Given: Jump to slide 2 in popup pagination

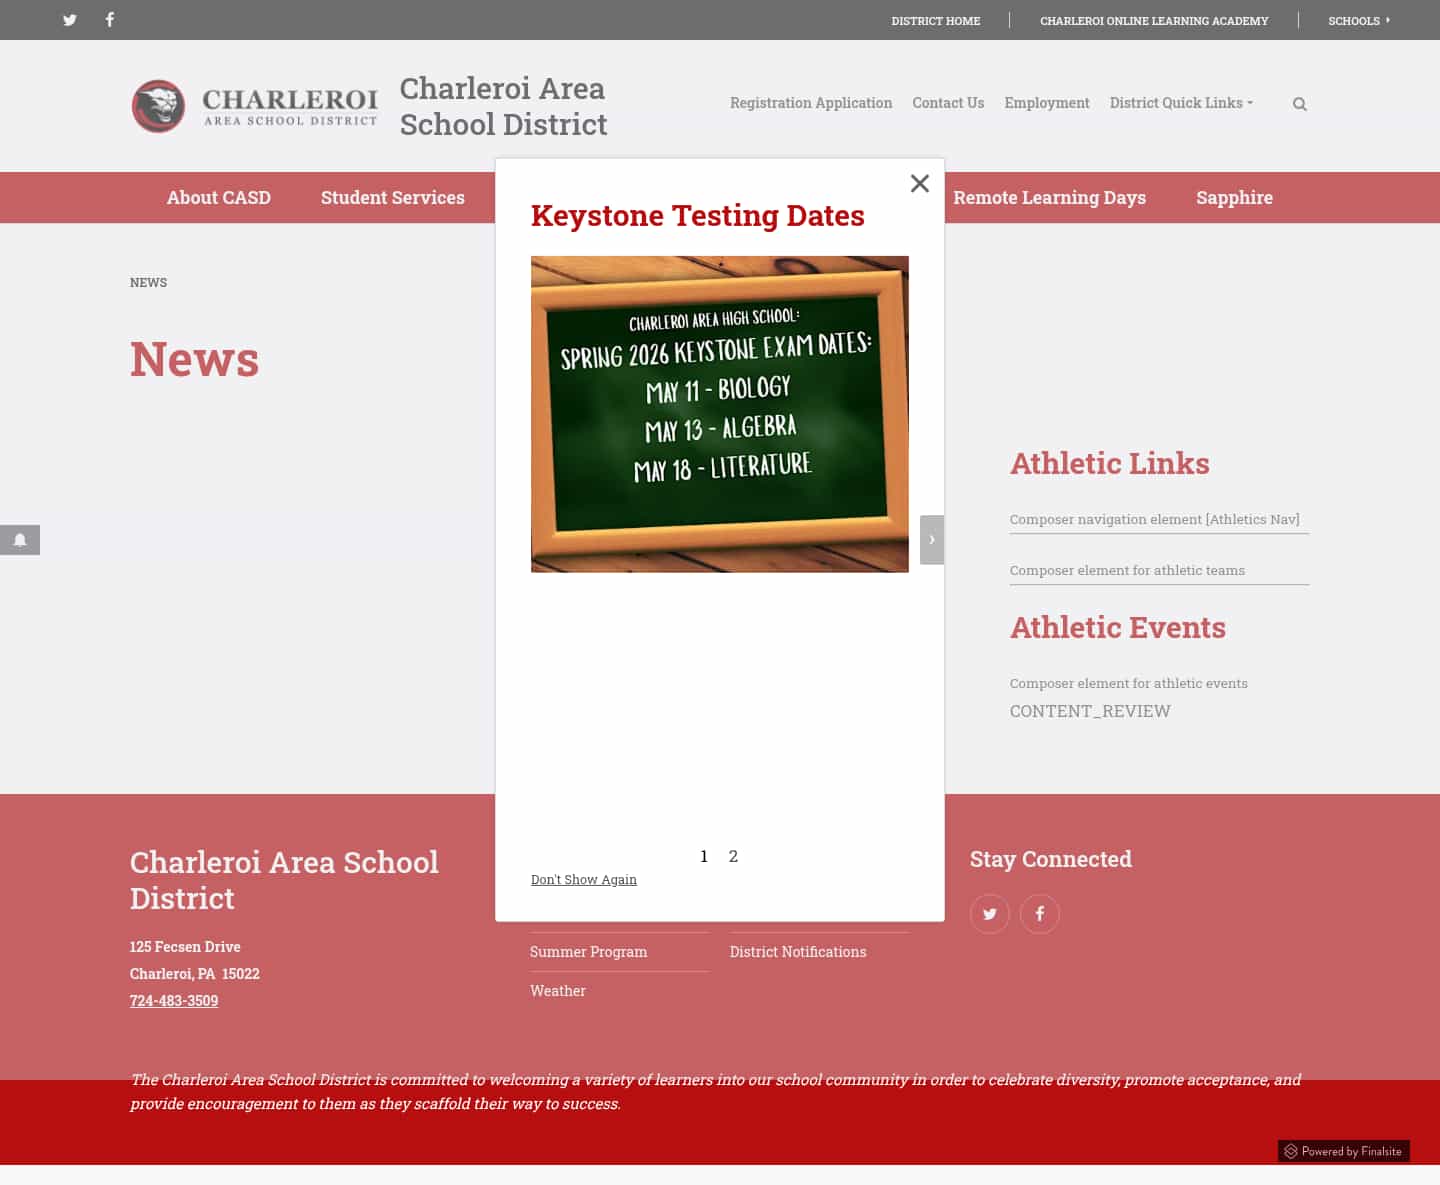Looking at the screenshot, I should click(x=734, y=855).
